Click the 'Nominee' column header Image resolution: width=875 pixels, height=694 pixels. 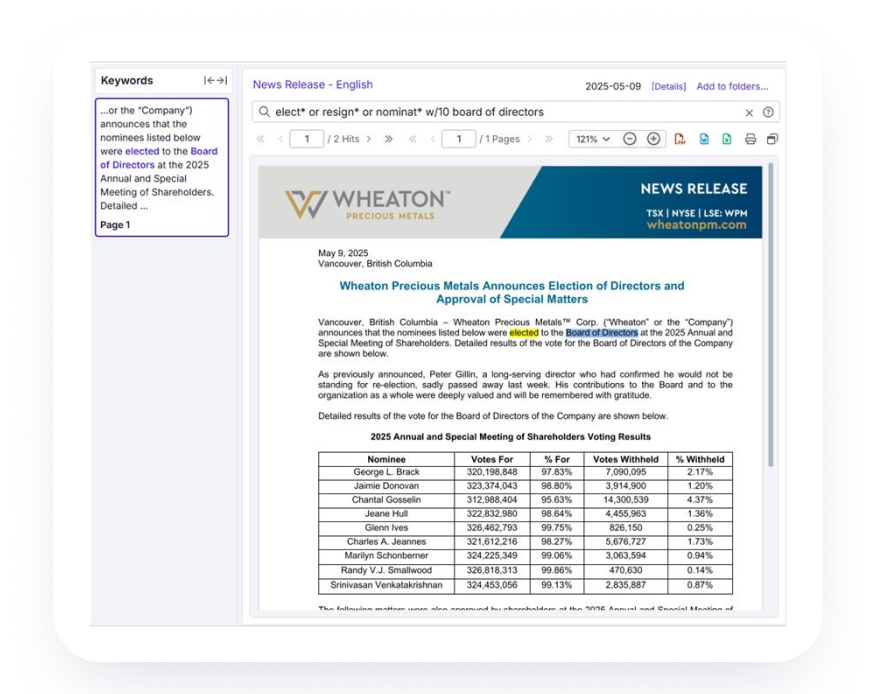386,459
